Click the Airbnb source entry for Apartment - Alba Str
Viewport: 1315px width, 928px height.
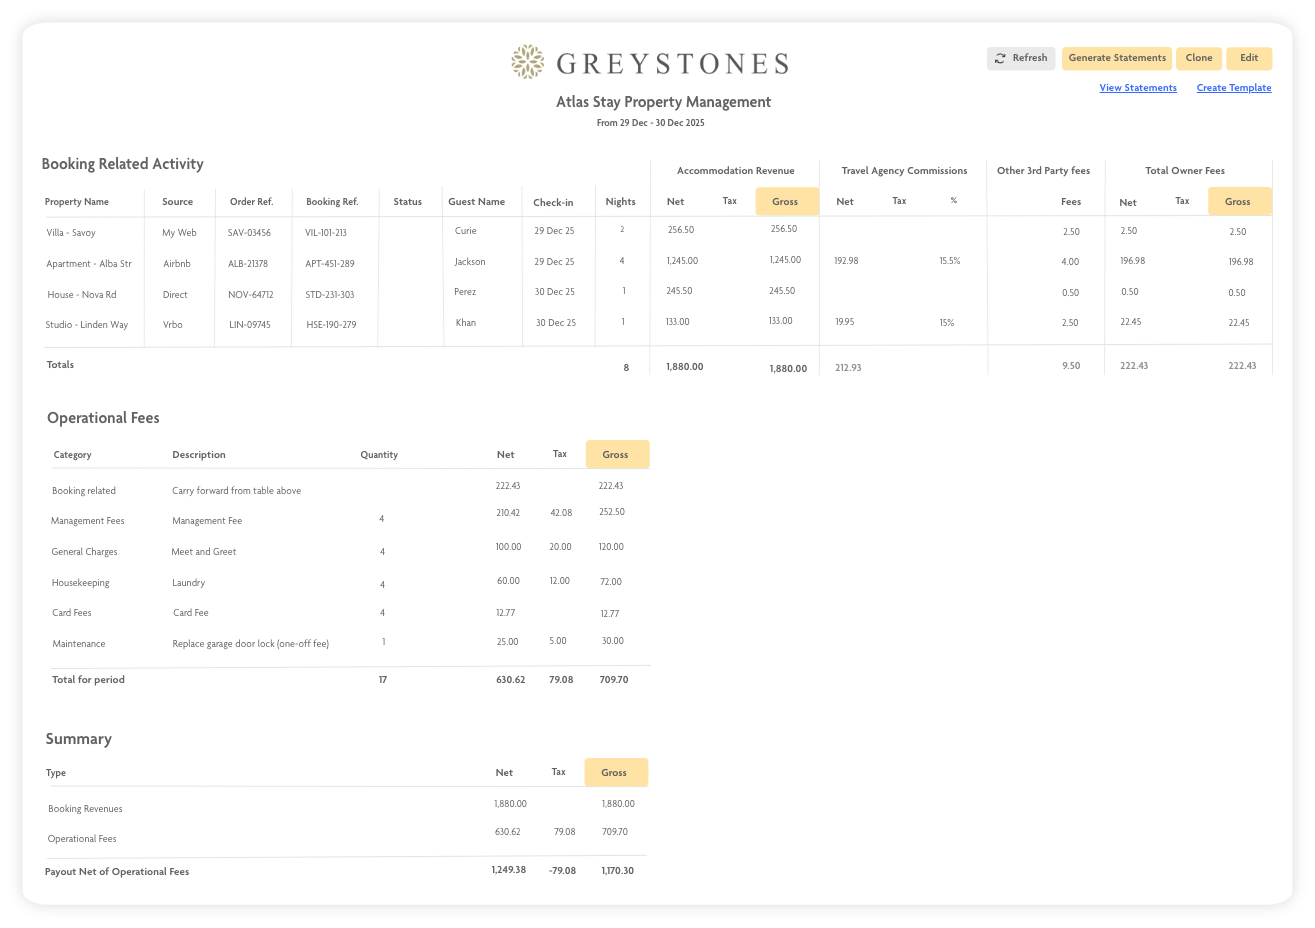[177, 263]
